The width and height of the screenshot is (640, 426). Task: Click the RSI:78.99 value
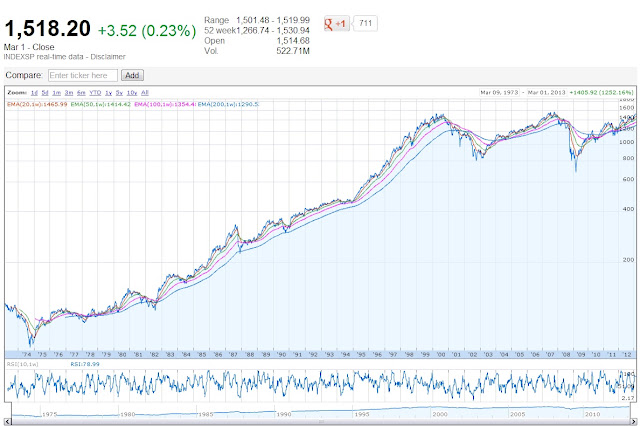[85, 364]
